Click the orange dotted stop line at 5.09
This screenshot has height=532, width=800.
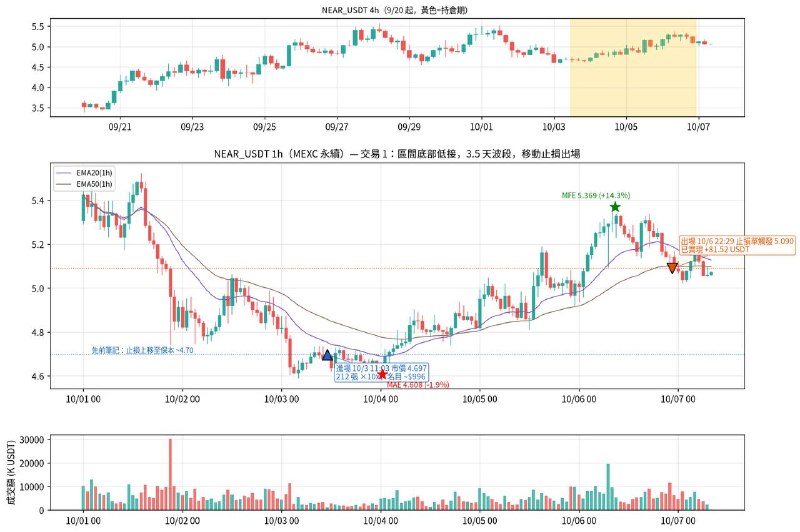(397, 268)
